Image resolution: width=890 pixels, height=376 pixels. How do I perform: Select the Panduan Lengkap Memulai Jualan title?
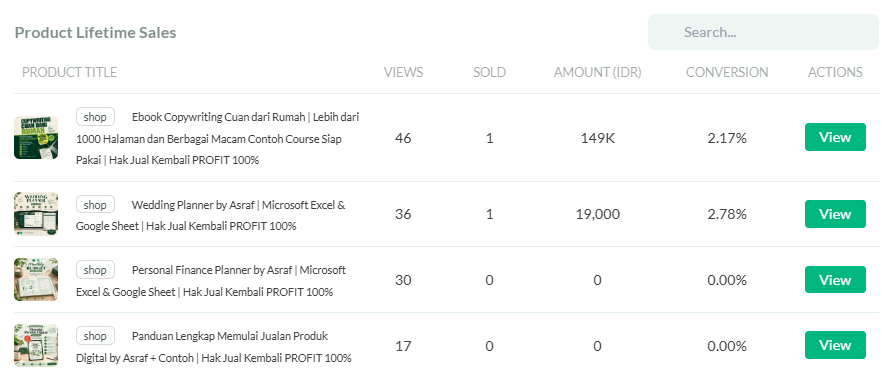tap(214, 347)
